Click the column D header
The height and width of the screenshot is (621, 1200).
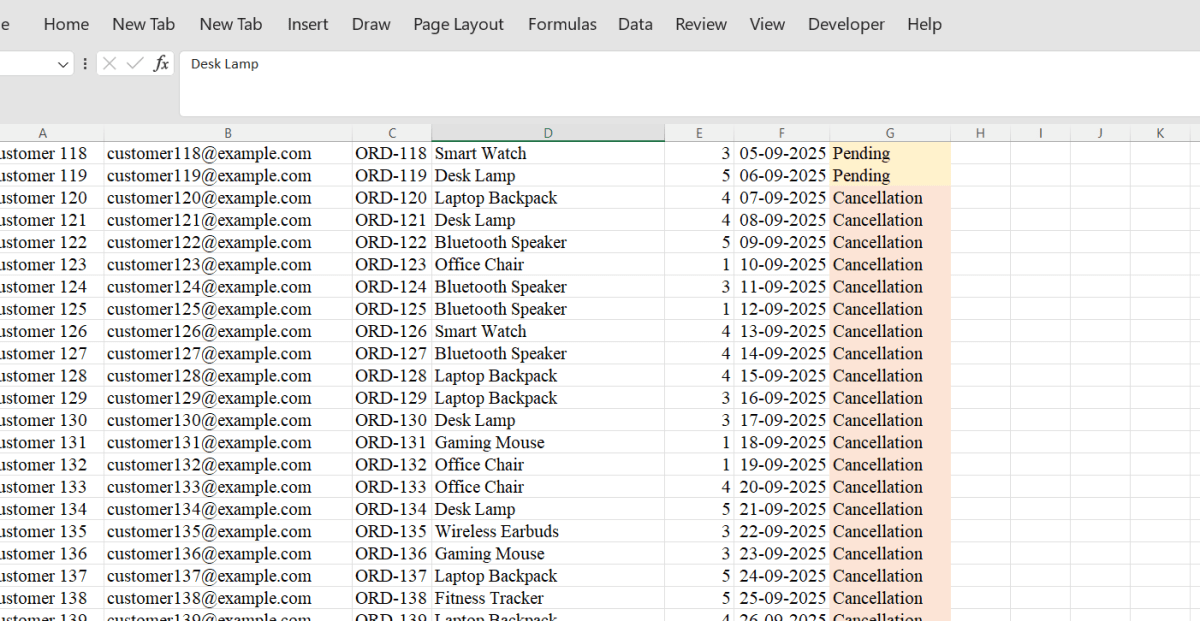(548, 133)
